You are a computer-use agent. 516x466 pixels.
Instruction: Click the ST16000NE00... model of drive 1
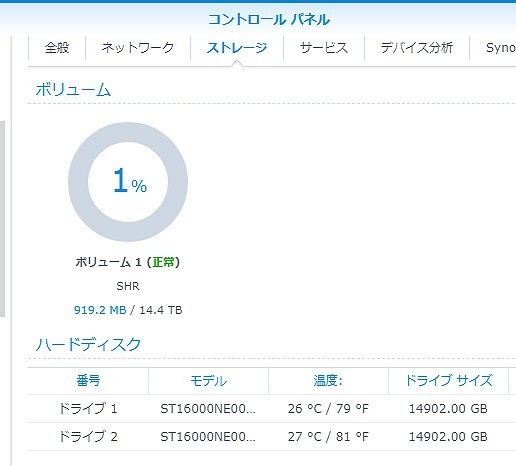(208, 409)
